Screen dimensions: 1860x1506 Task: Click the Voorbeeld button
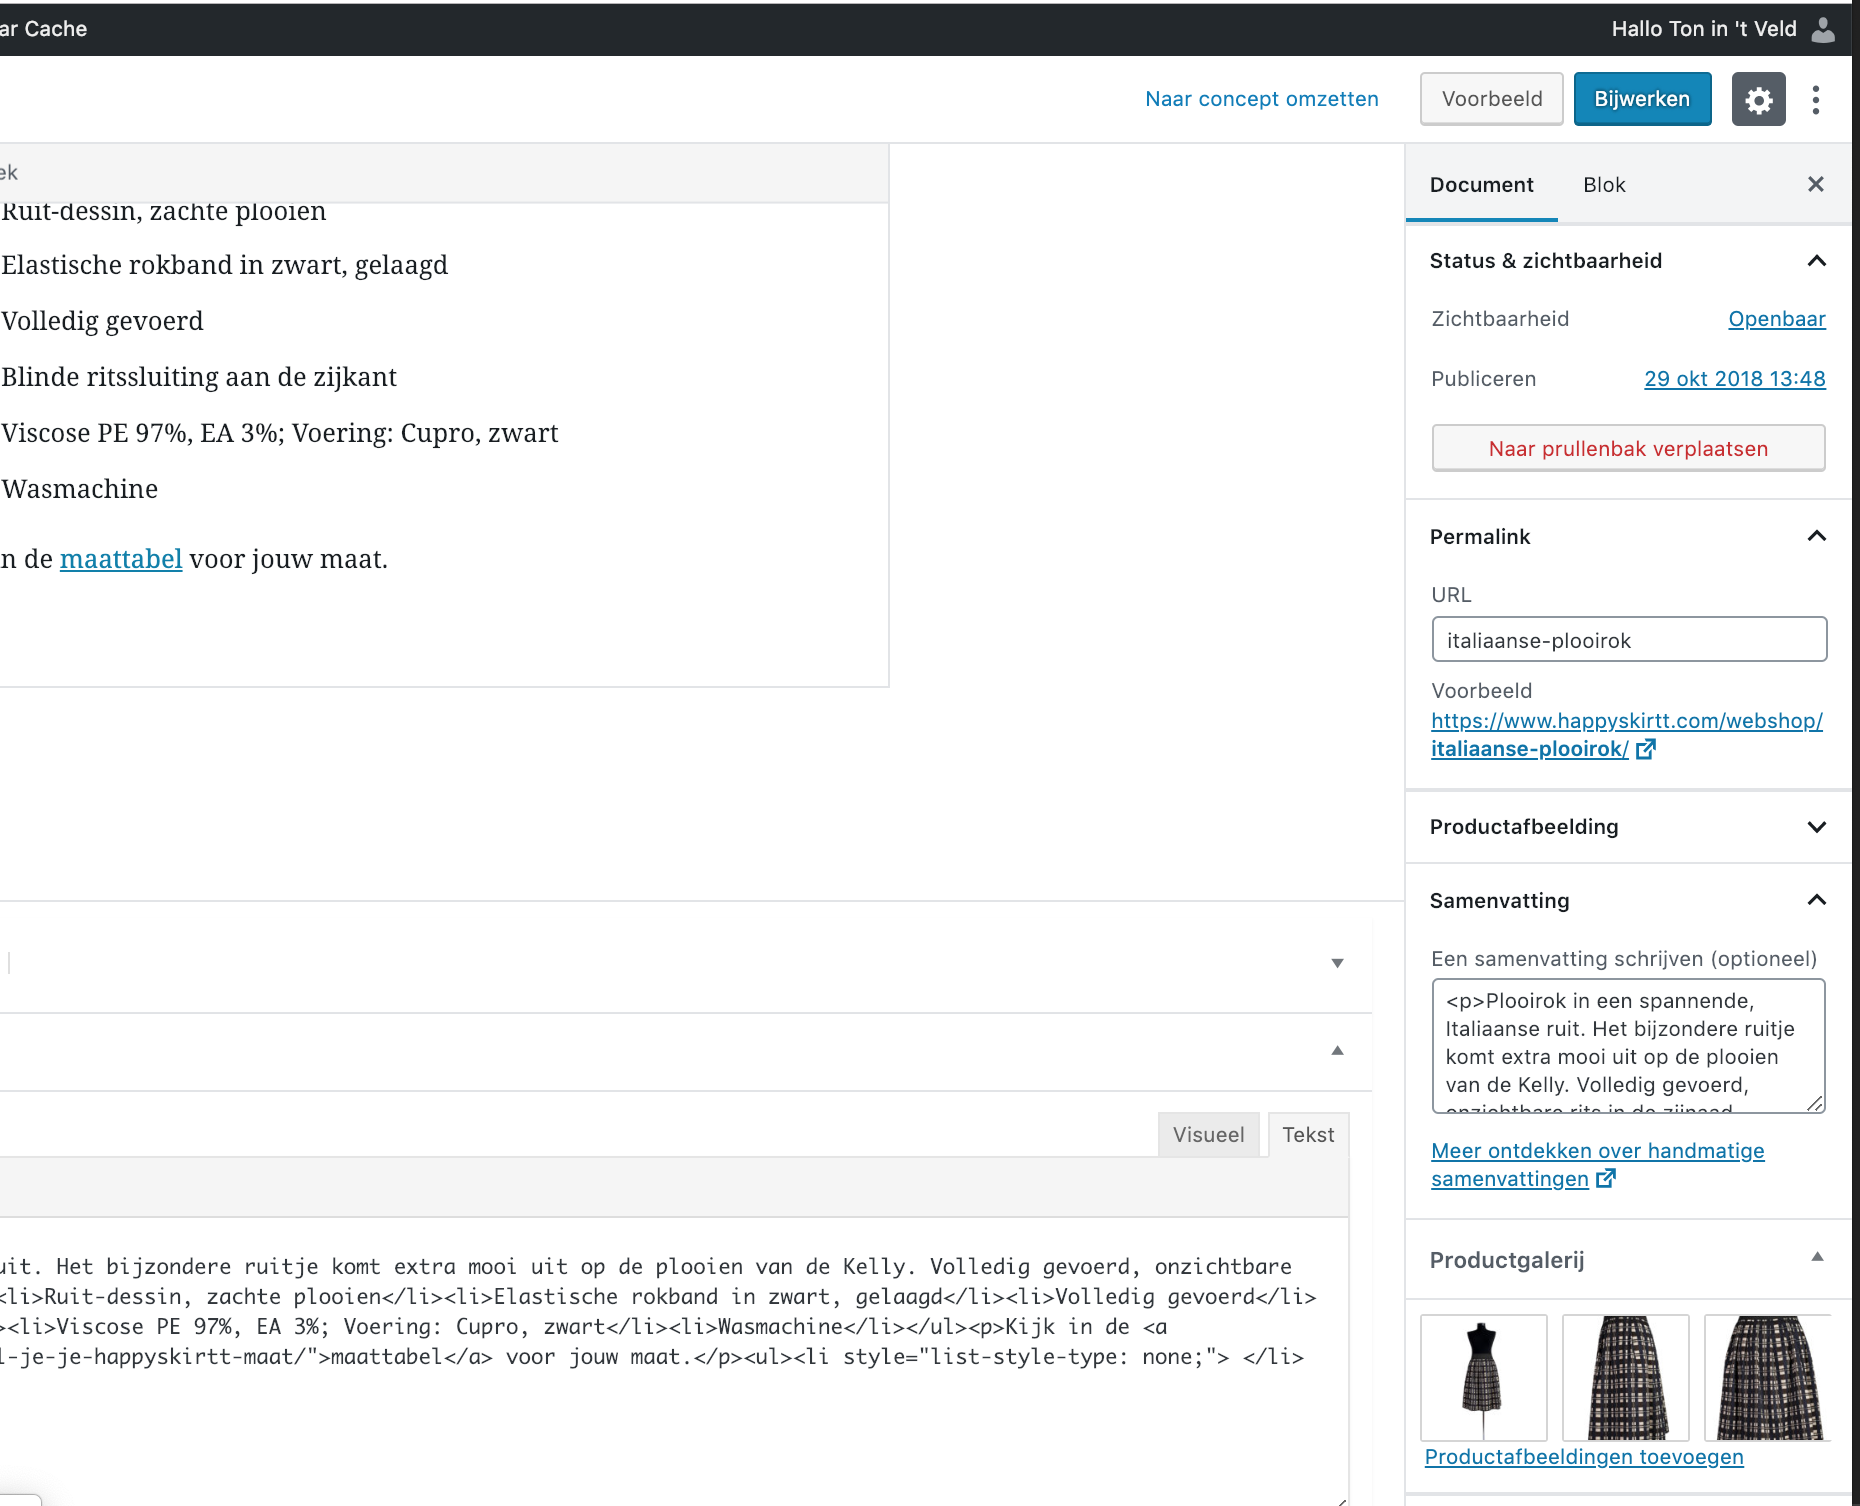click(1491, 99)
